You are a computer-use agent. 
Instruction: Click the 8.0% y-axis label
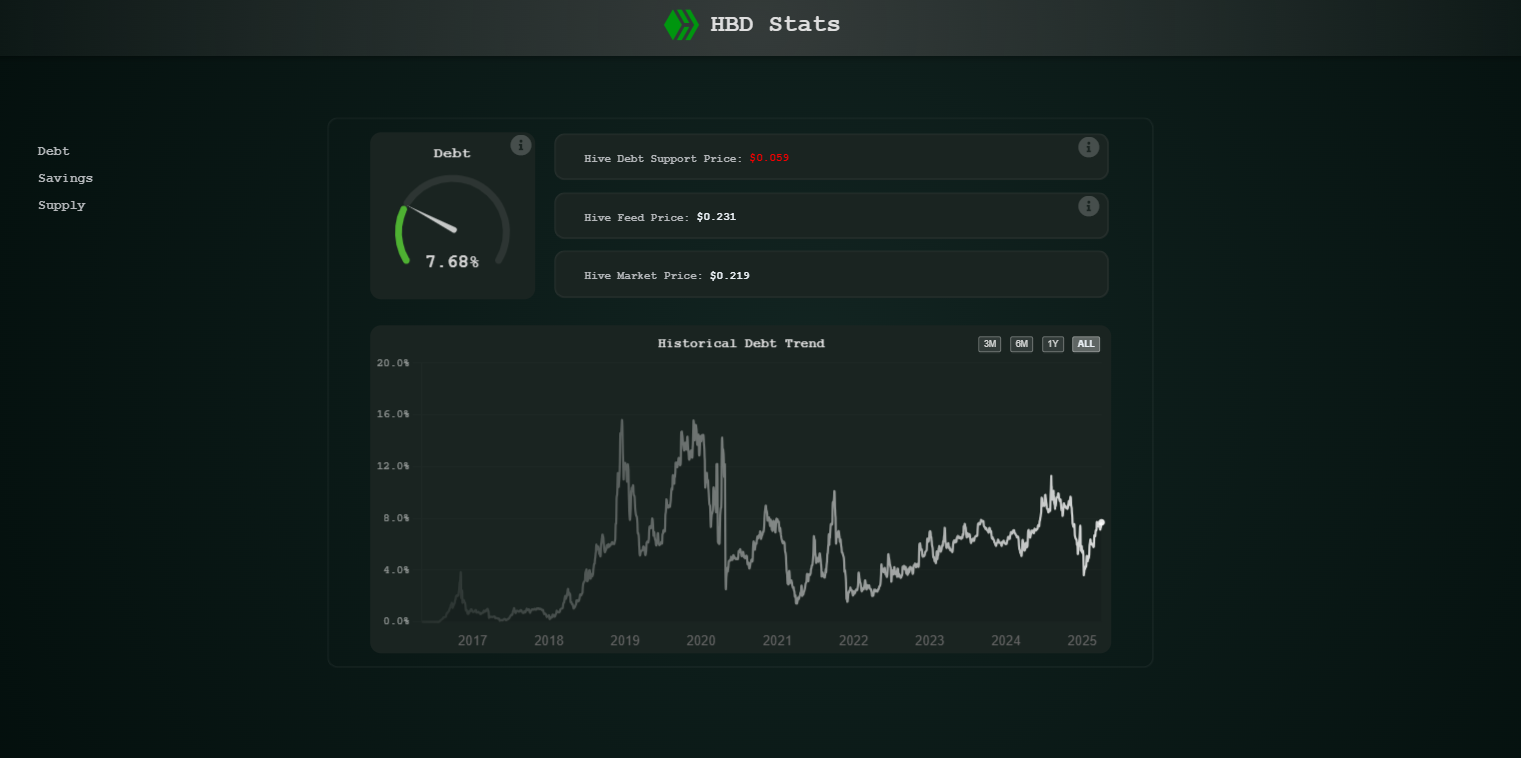click(x=396, y=518)
